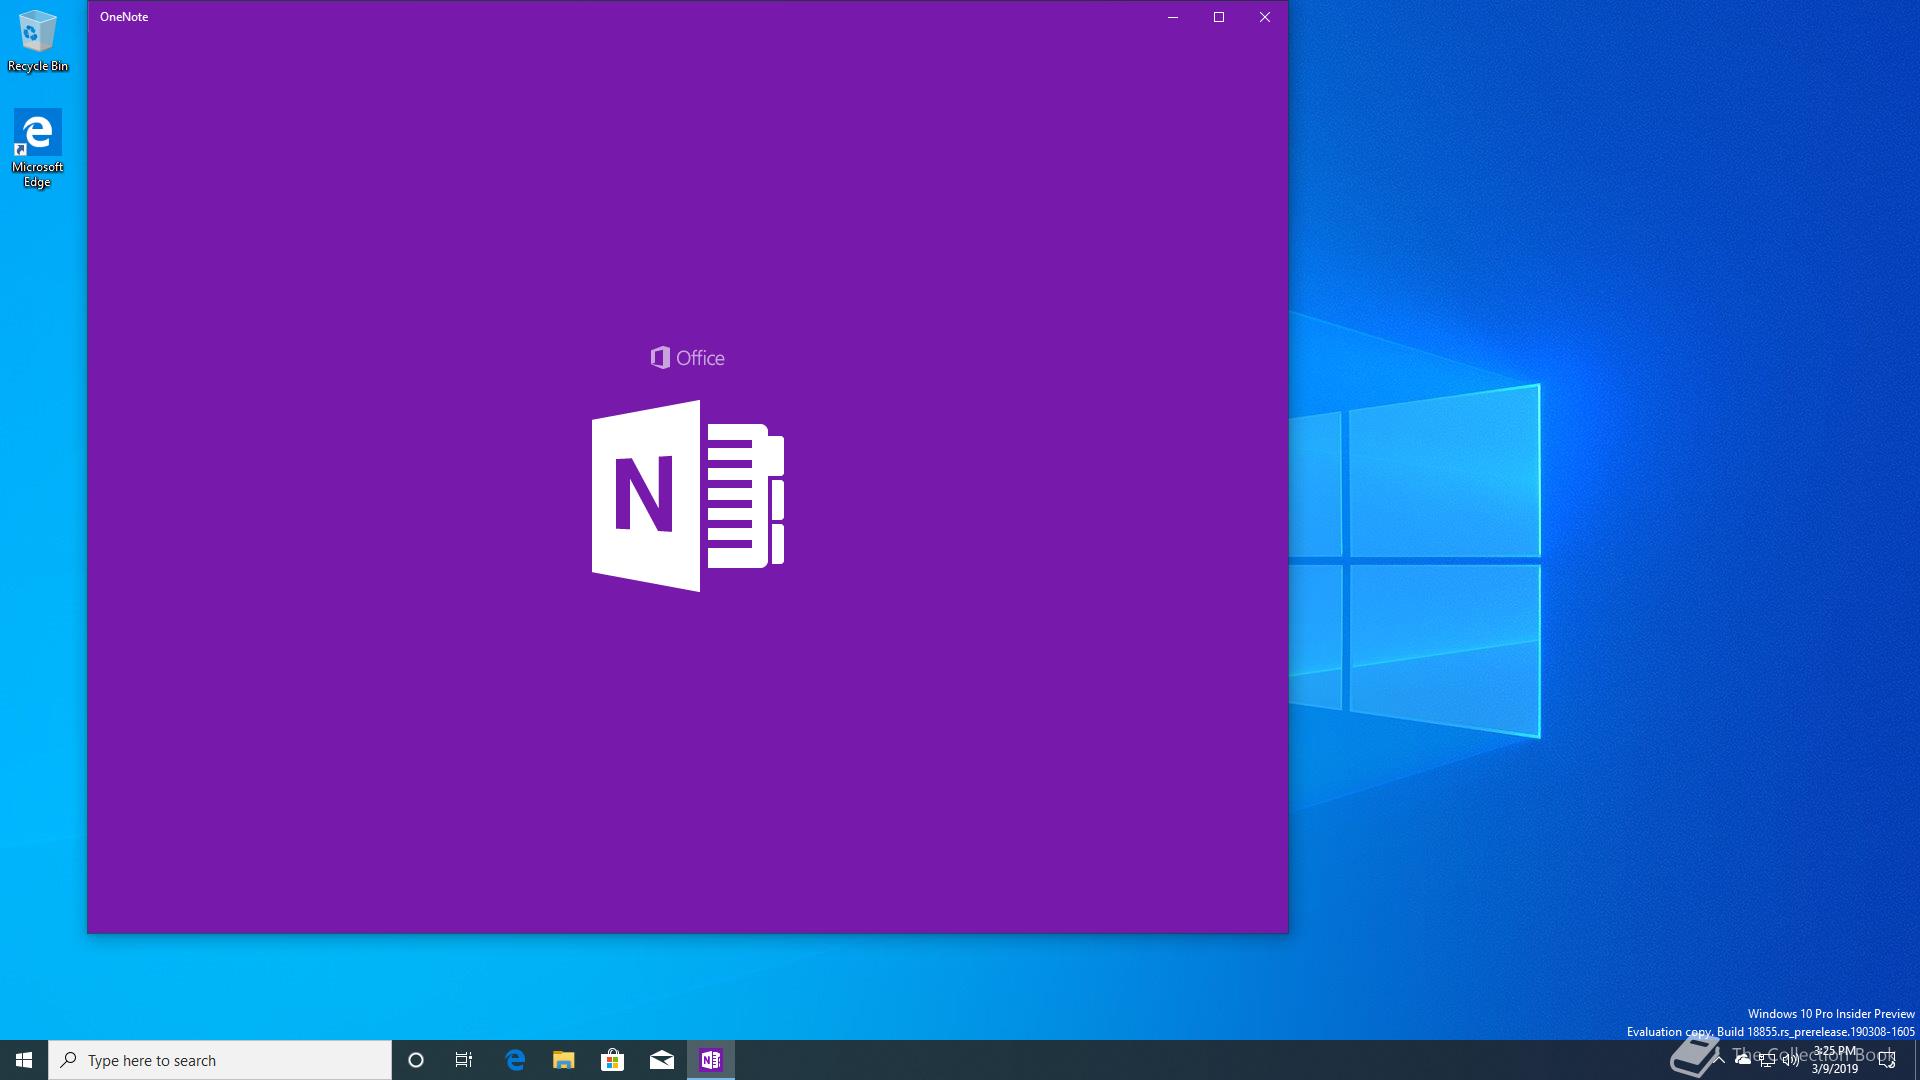Open the network status tray icon
The width and height of the screenshot is (1920, 1080).
coord(1767,1060)
